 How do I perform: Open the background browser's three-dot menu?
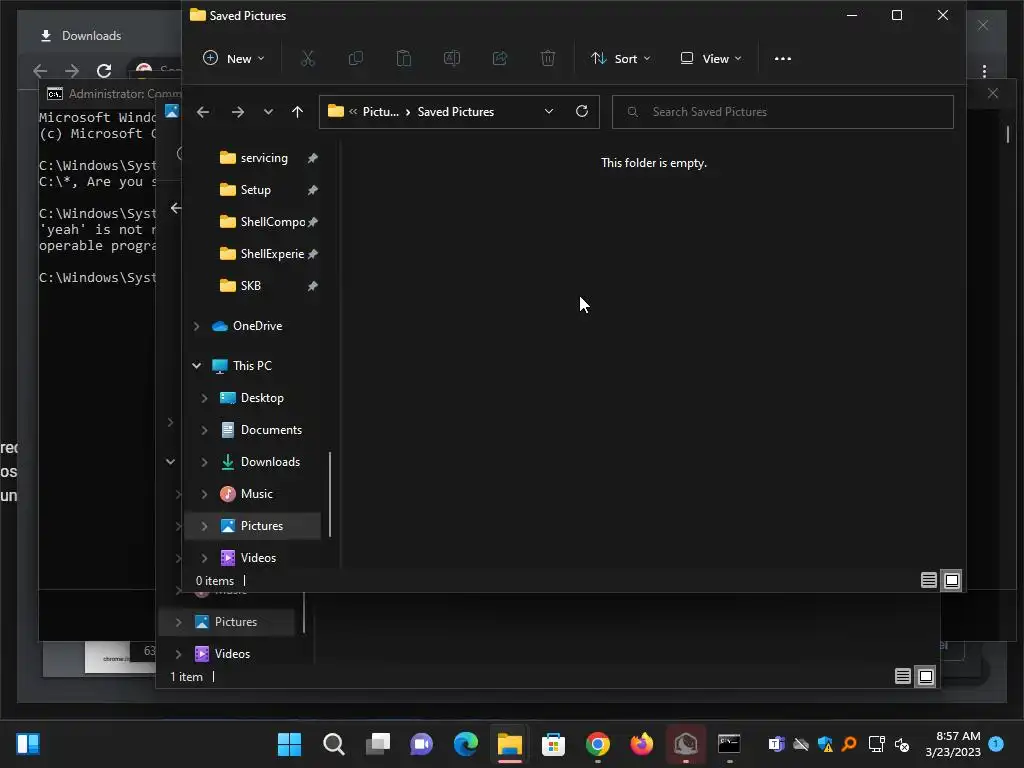click(x=984, y=71)
